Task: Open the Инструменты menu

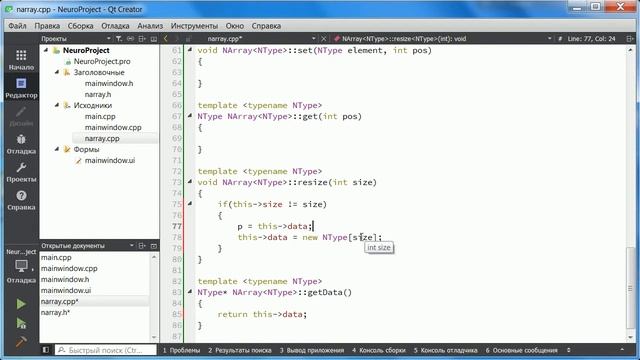Action: coord(194,26)
